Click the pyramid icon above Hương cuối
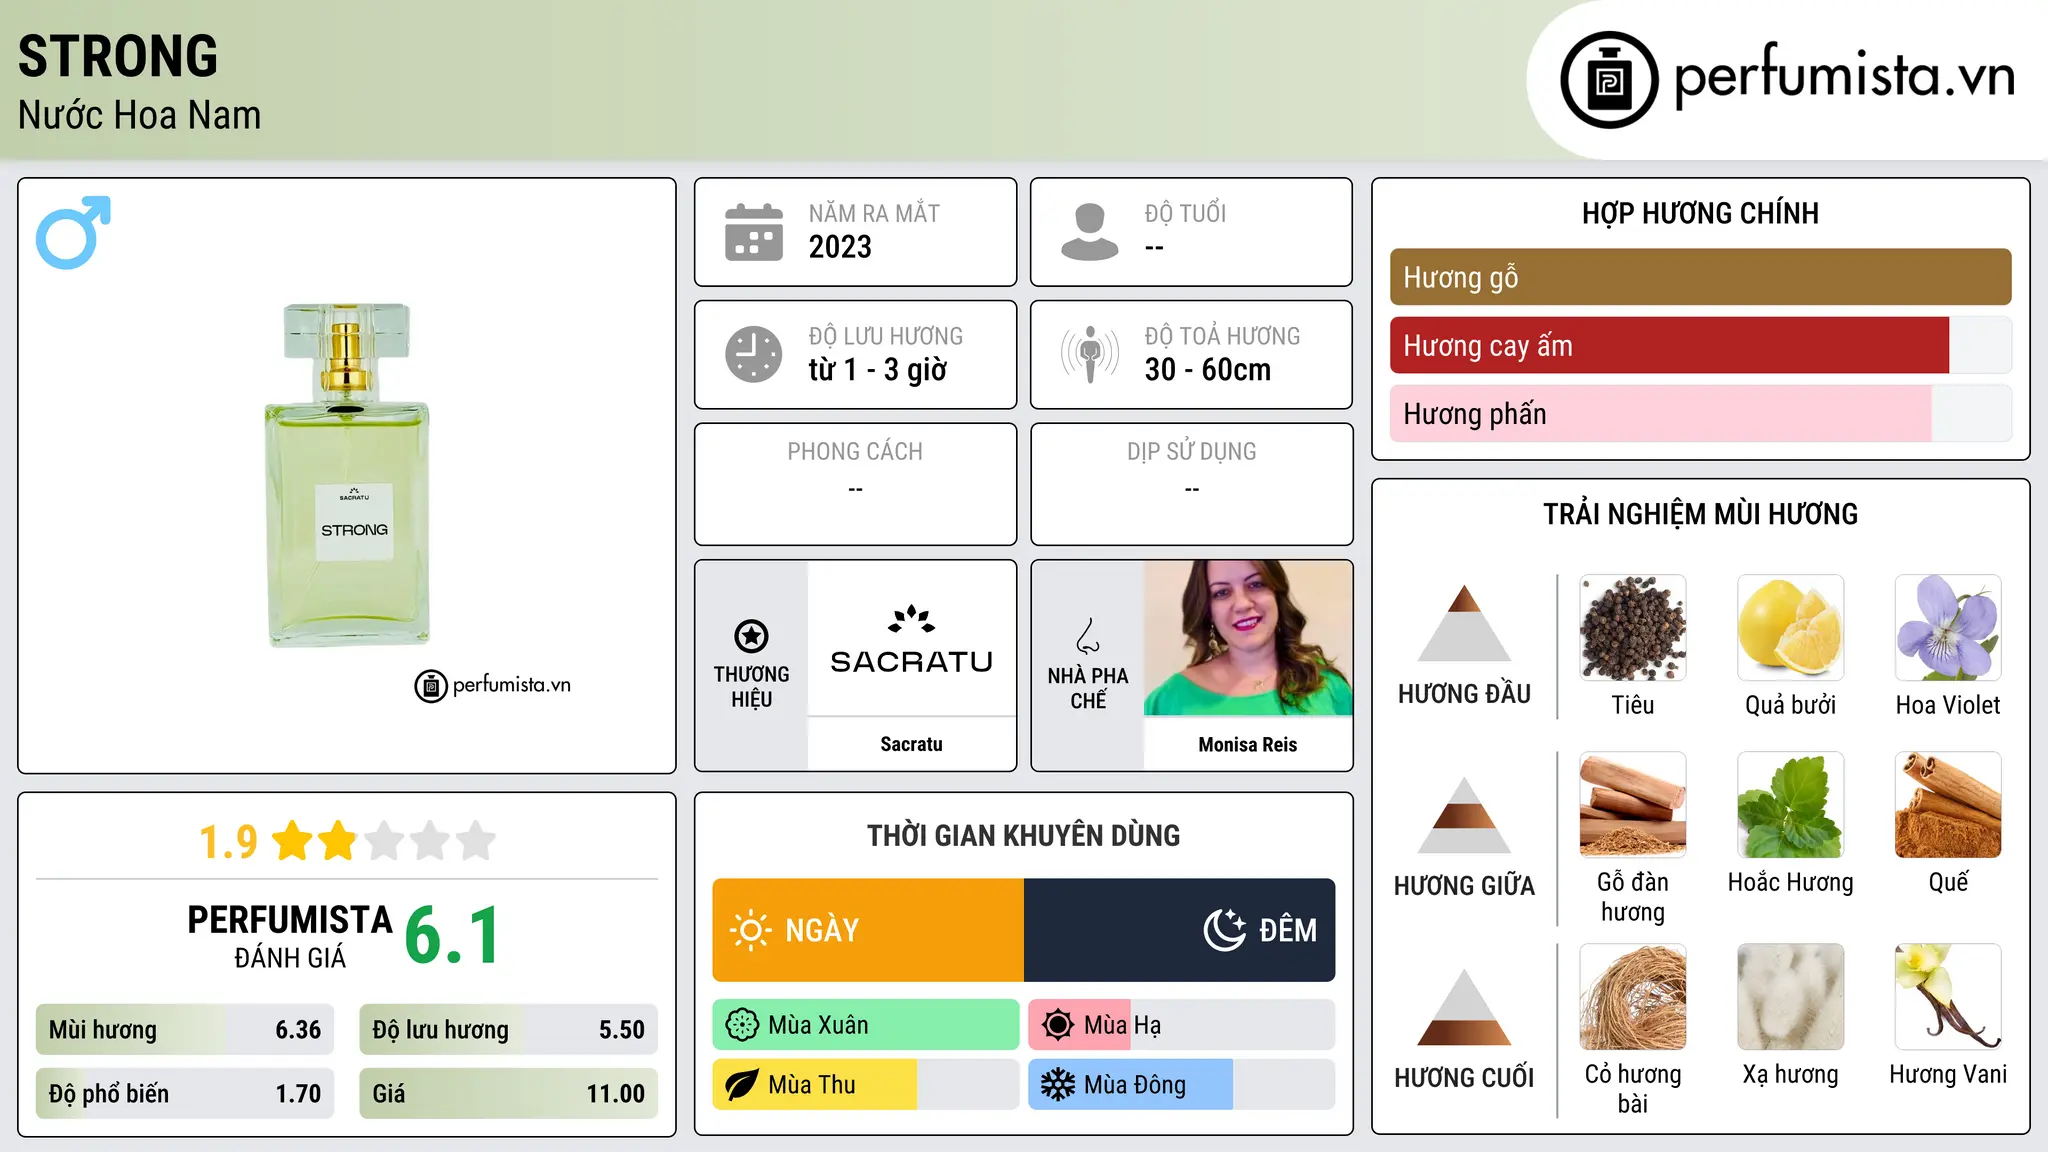The image size is (2048, 1152). [1464, 1008]
